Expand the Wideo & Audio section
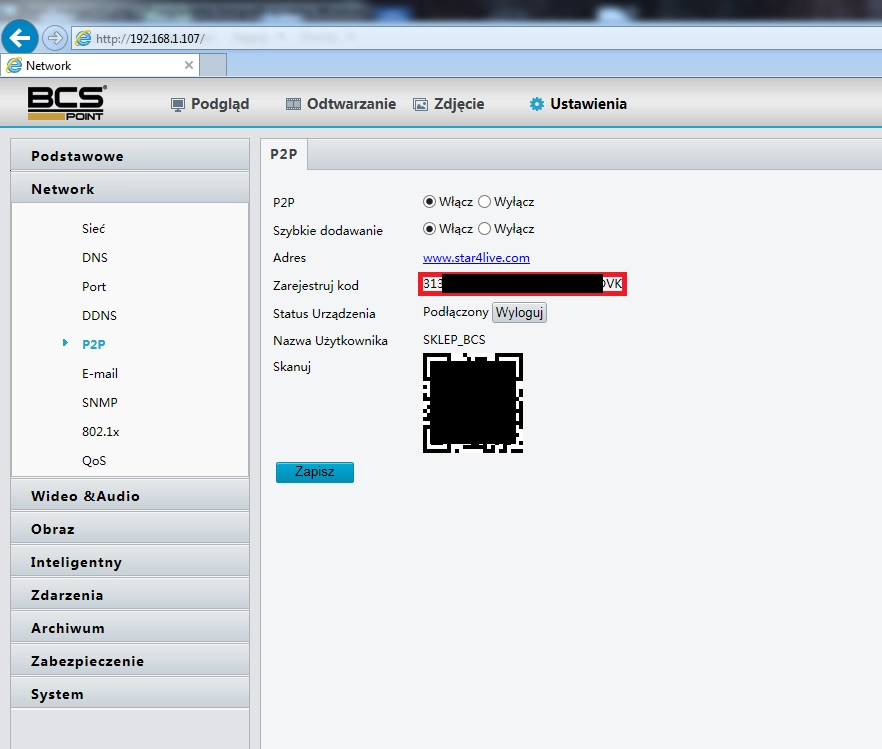The width and height of the screenshot is (882, 749). pos(130,496)
